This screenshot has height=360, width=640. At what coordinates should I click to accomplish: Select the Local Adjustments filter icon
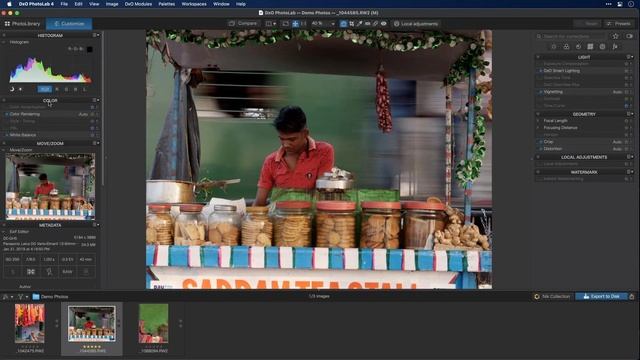pyautogui.click(x=602, y=47)
